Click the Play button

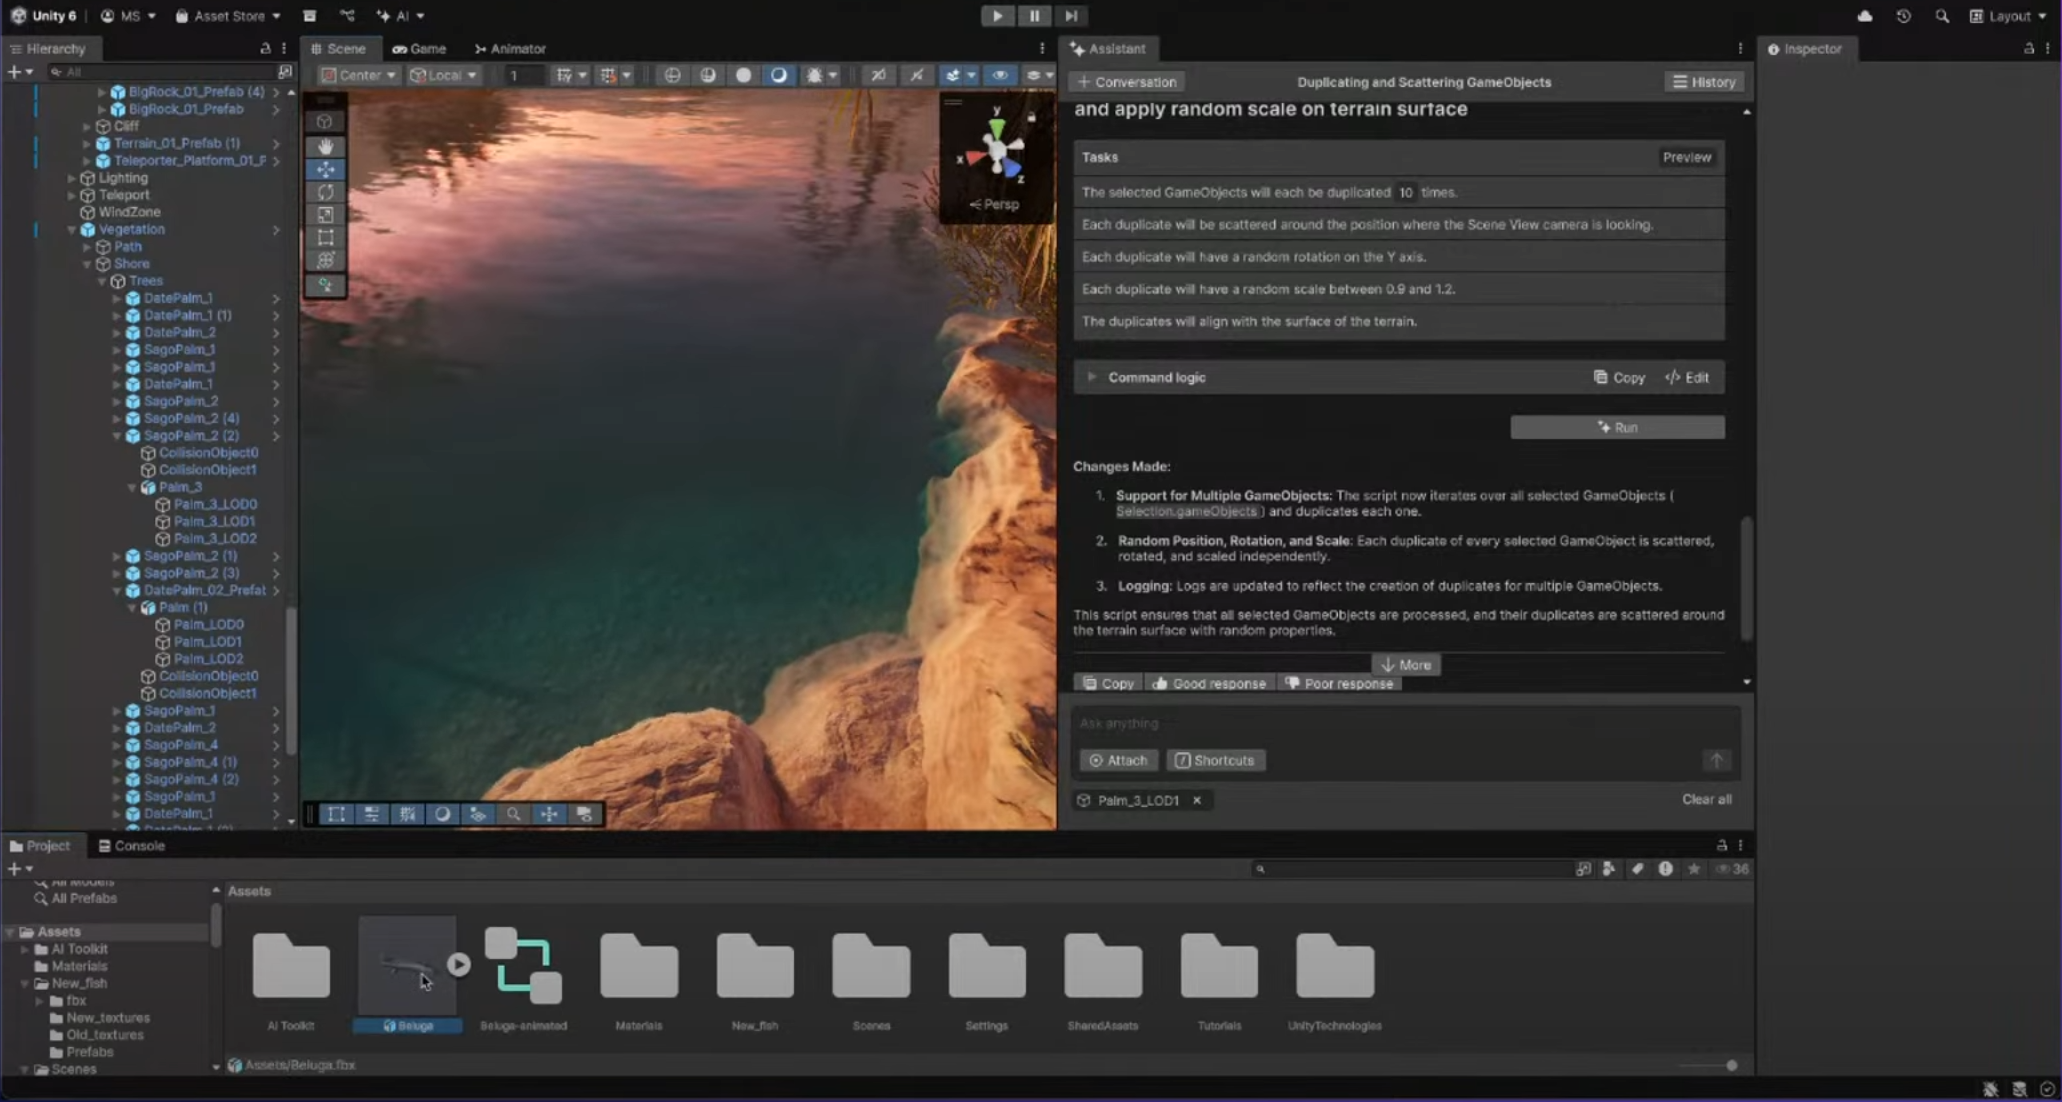tap(997, 16)
